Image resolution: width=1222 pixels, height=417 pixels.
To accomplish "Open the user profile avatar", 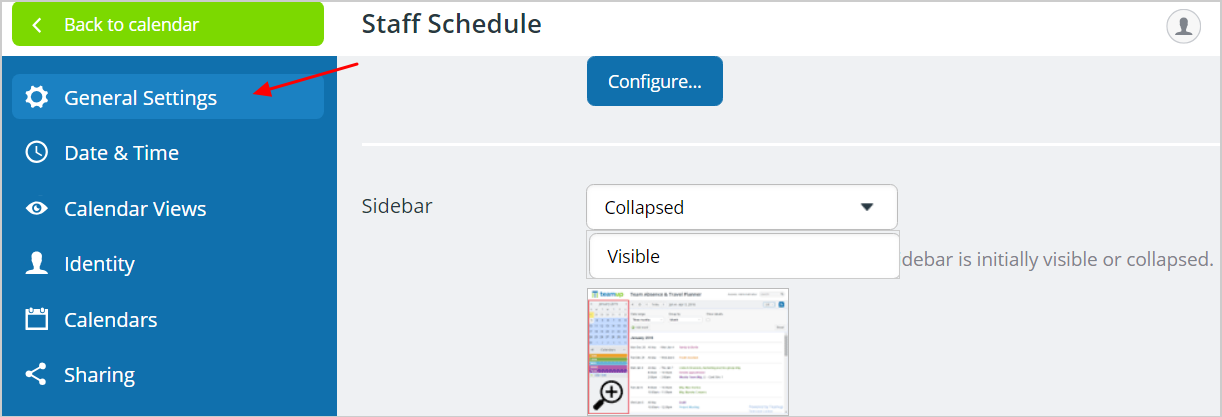I will 1183,26.
